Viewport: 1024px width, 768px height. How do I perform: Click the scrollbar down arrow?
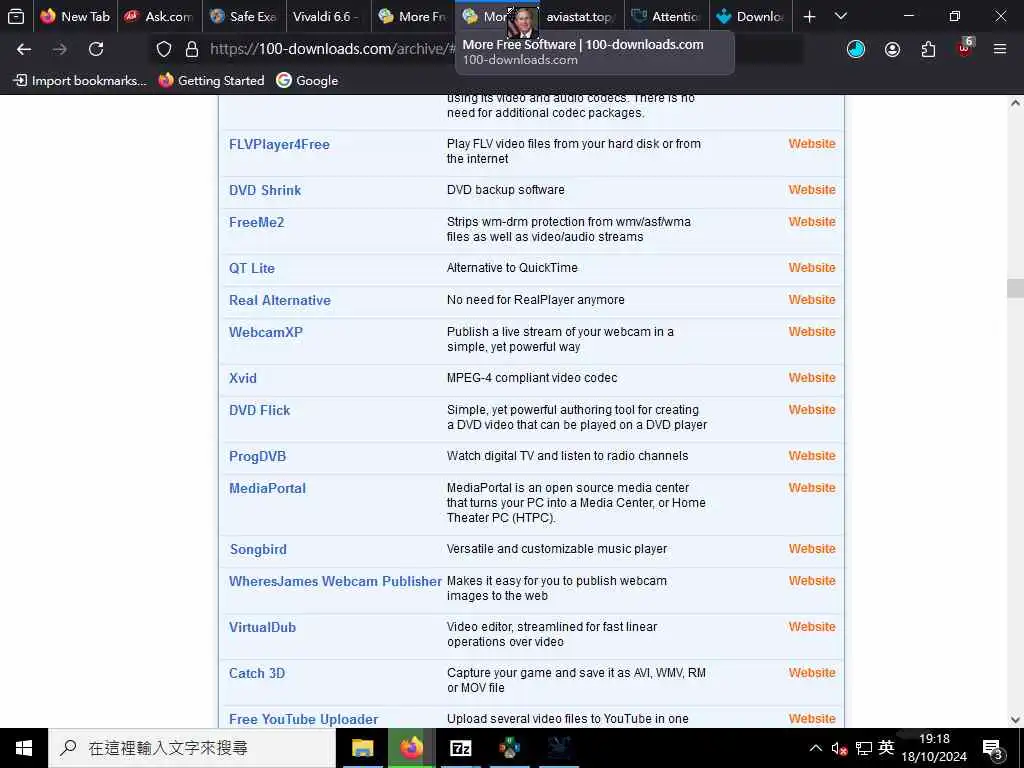pos(1015,720)
